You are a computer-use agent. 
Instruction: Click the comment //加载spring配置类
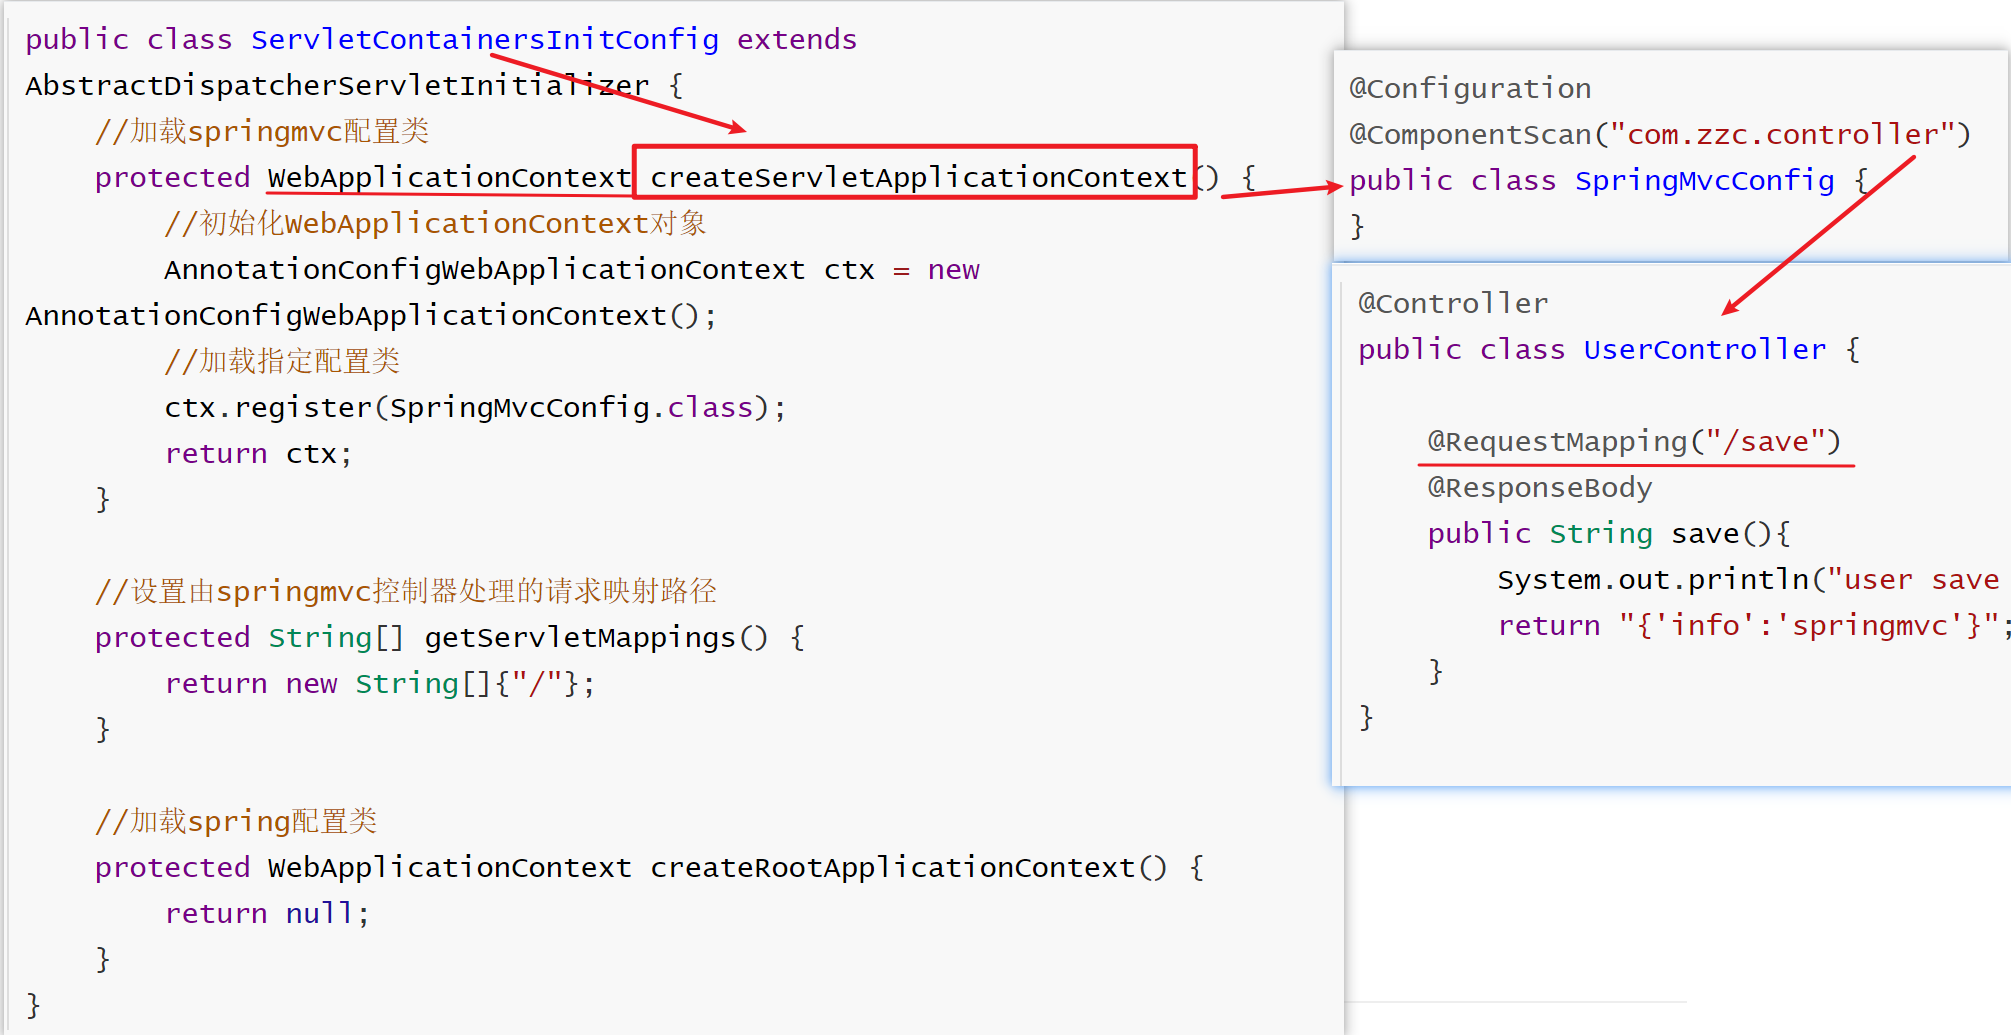coord(236,821)
